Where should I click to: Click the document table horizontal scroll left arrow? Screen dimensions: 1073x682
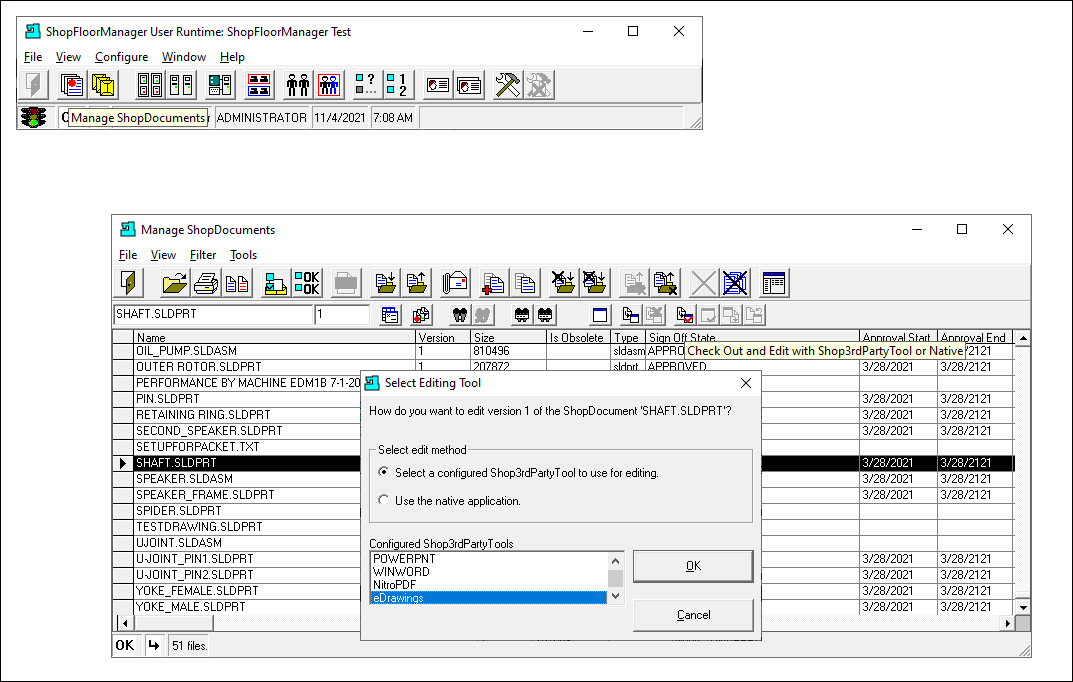point(125,623)
